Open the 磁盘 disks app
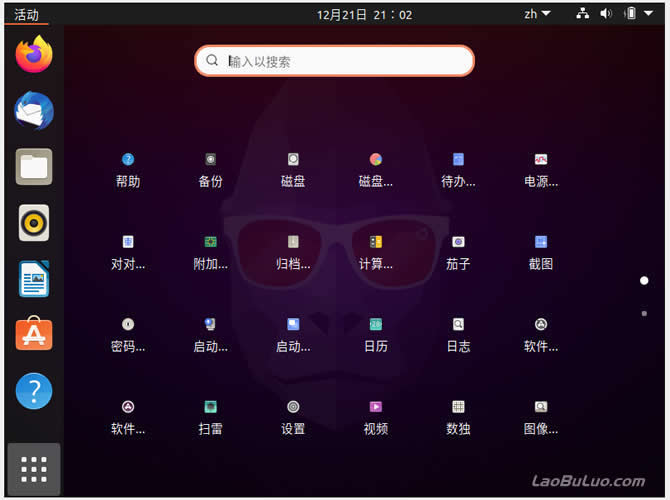This screenshot has height=500, width=670. point(293,171)
